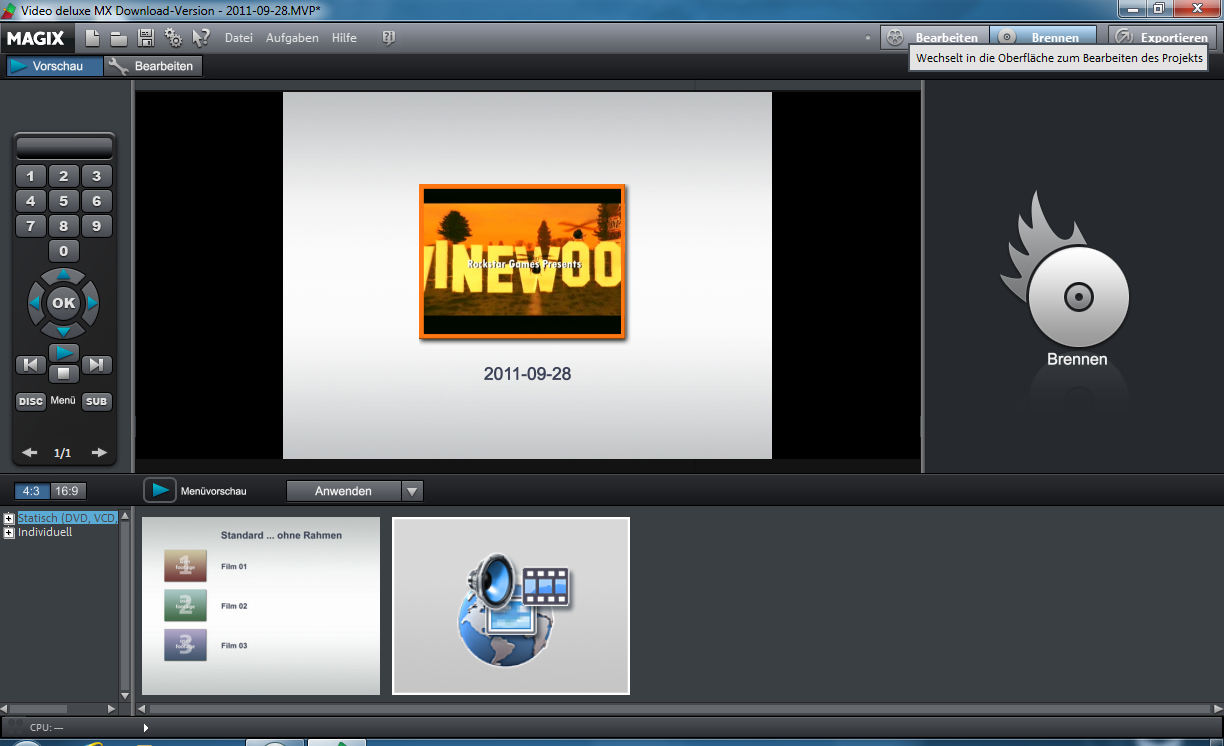Click the large Brennen disc icon
Viewport: 1224px width, 746px height.
[x=1077, y=297]
